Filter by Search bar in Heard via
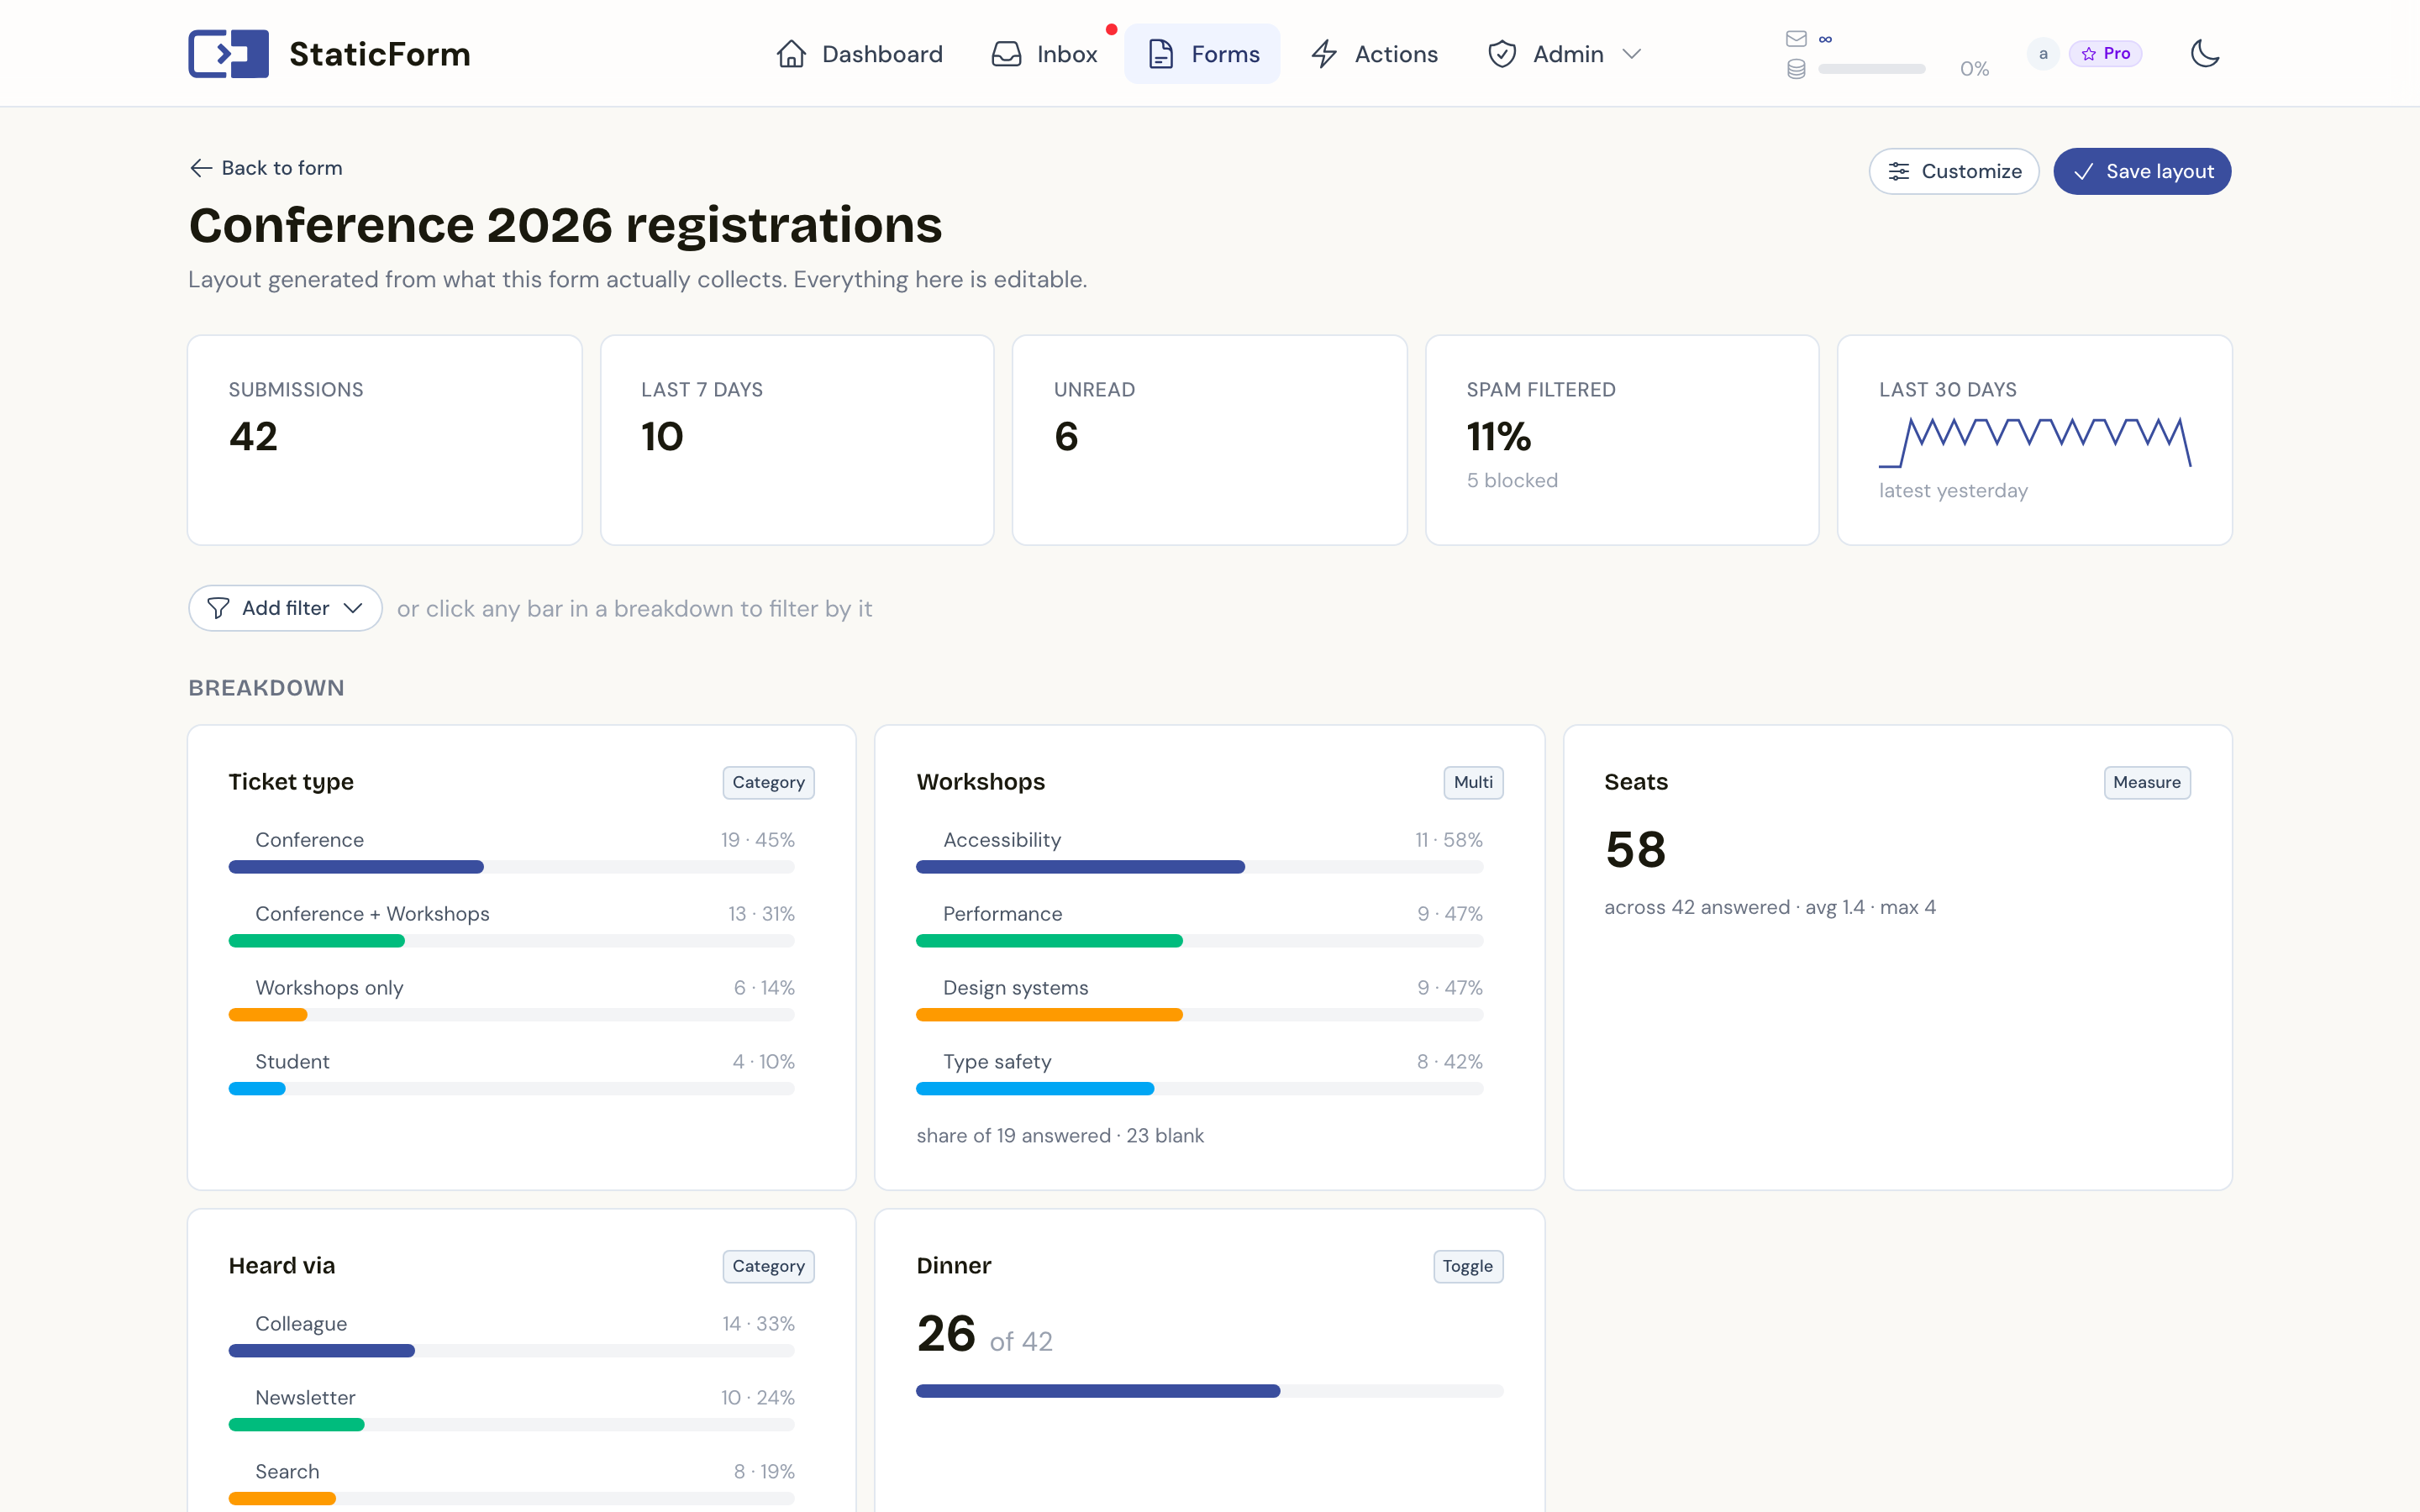Viewport: 2420px width, 1512px height. pyautogui.click(x=511, y=1499)
